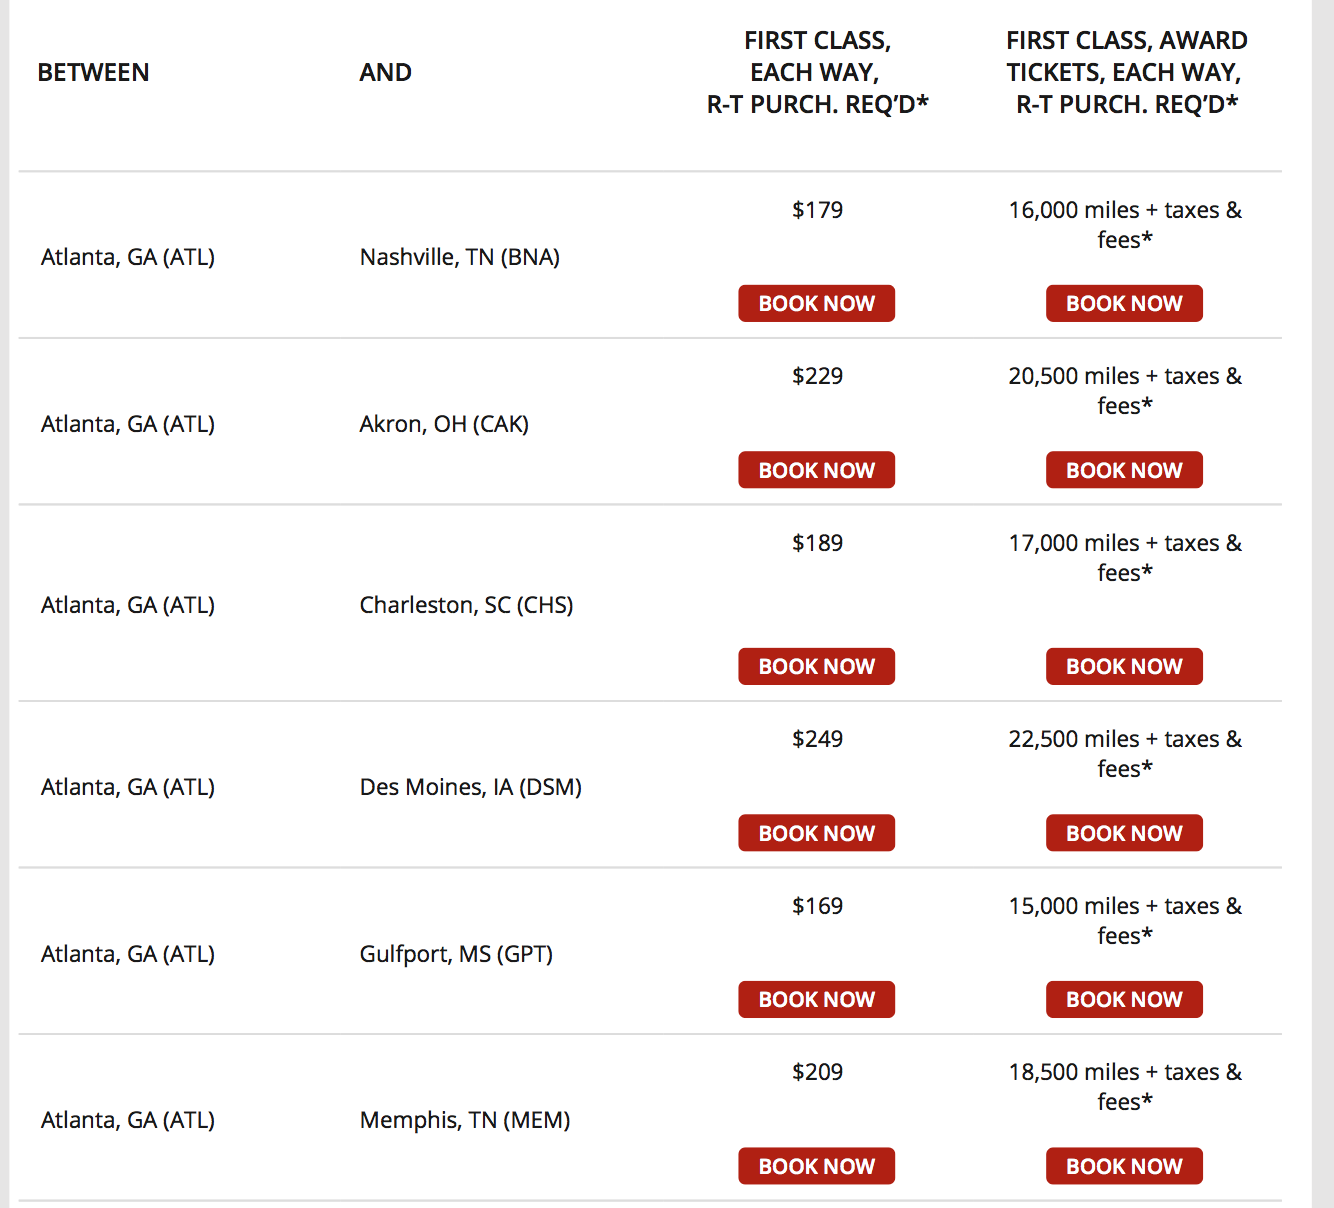This screenshot has width=1334, height=1208.
Task: Book the $179 Atlanta to Nashville fare
Action: 816,303
